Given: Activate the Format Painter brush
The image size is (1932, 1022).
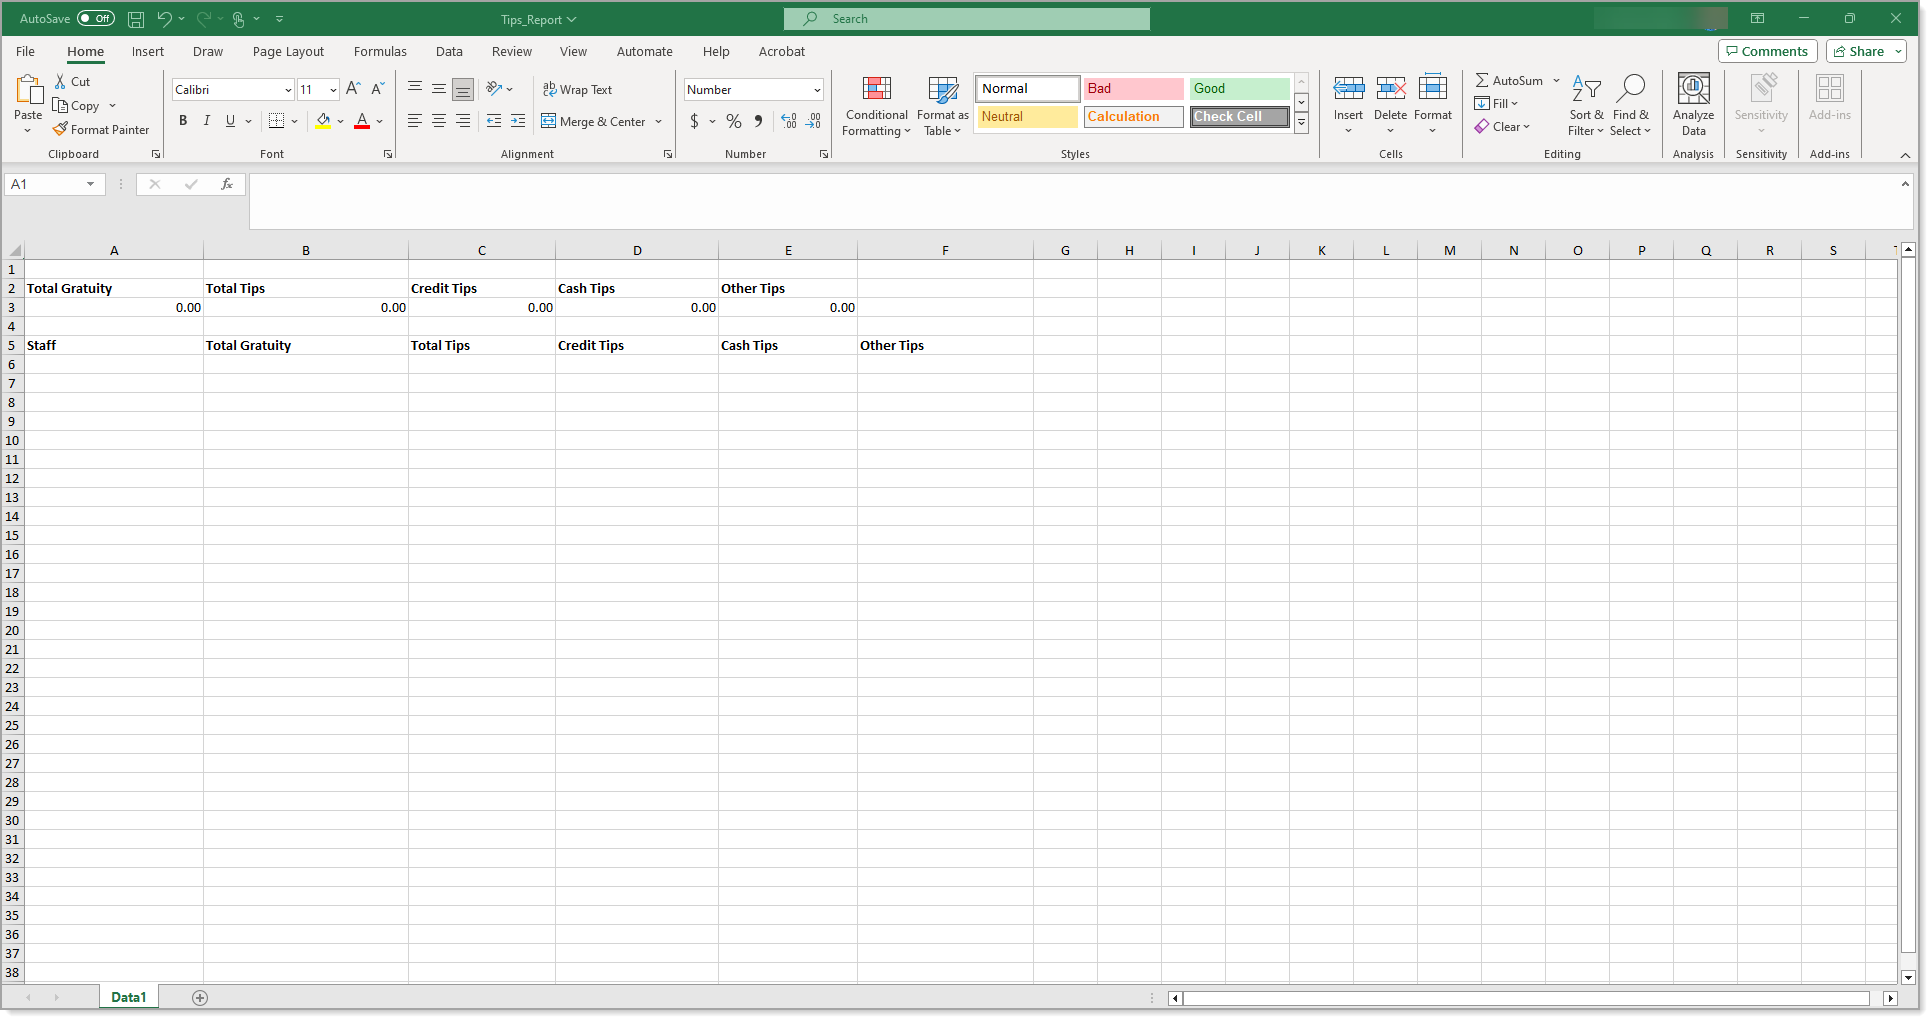Looking at the screenshot, I should tap(101, 130).
